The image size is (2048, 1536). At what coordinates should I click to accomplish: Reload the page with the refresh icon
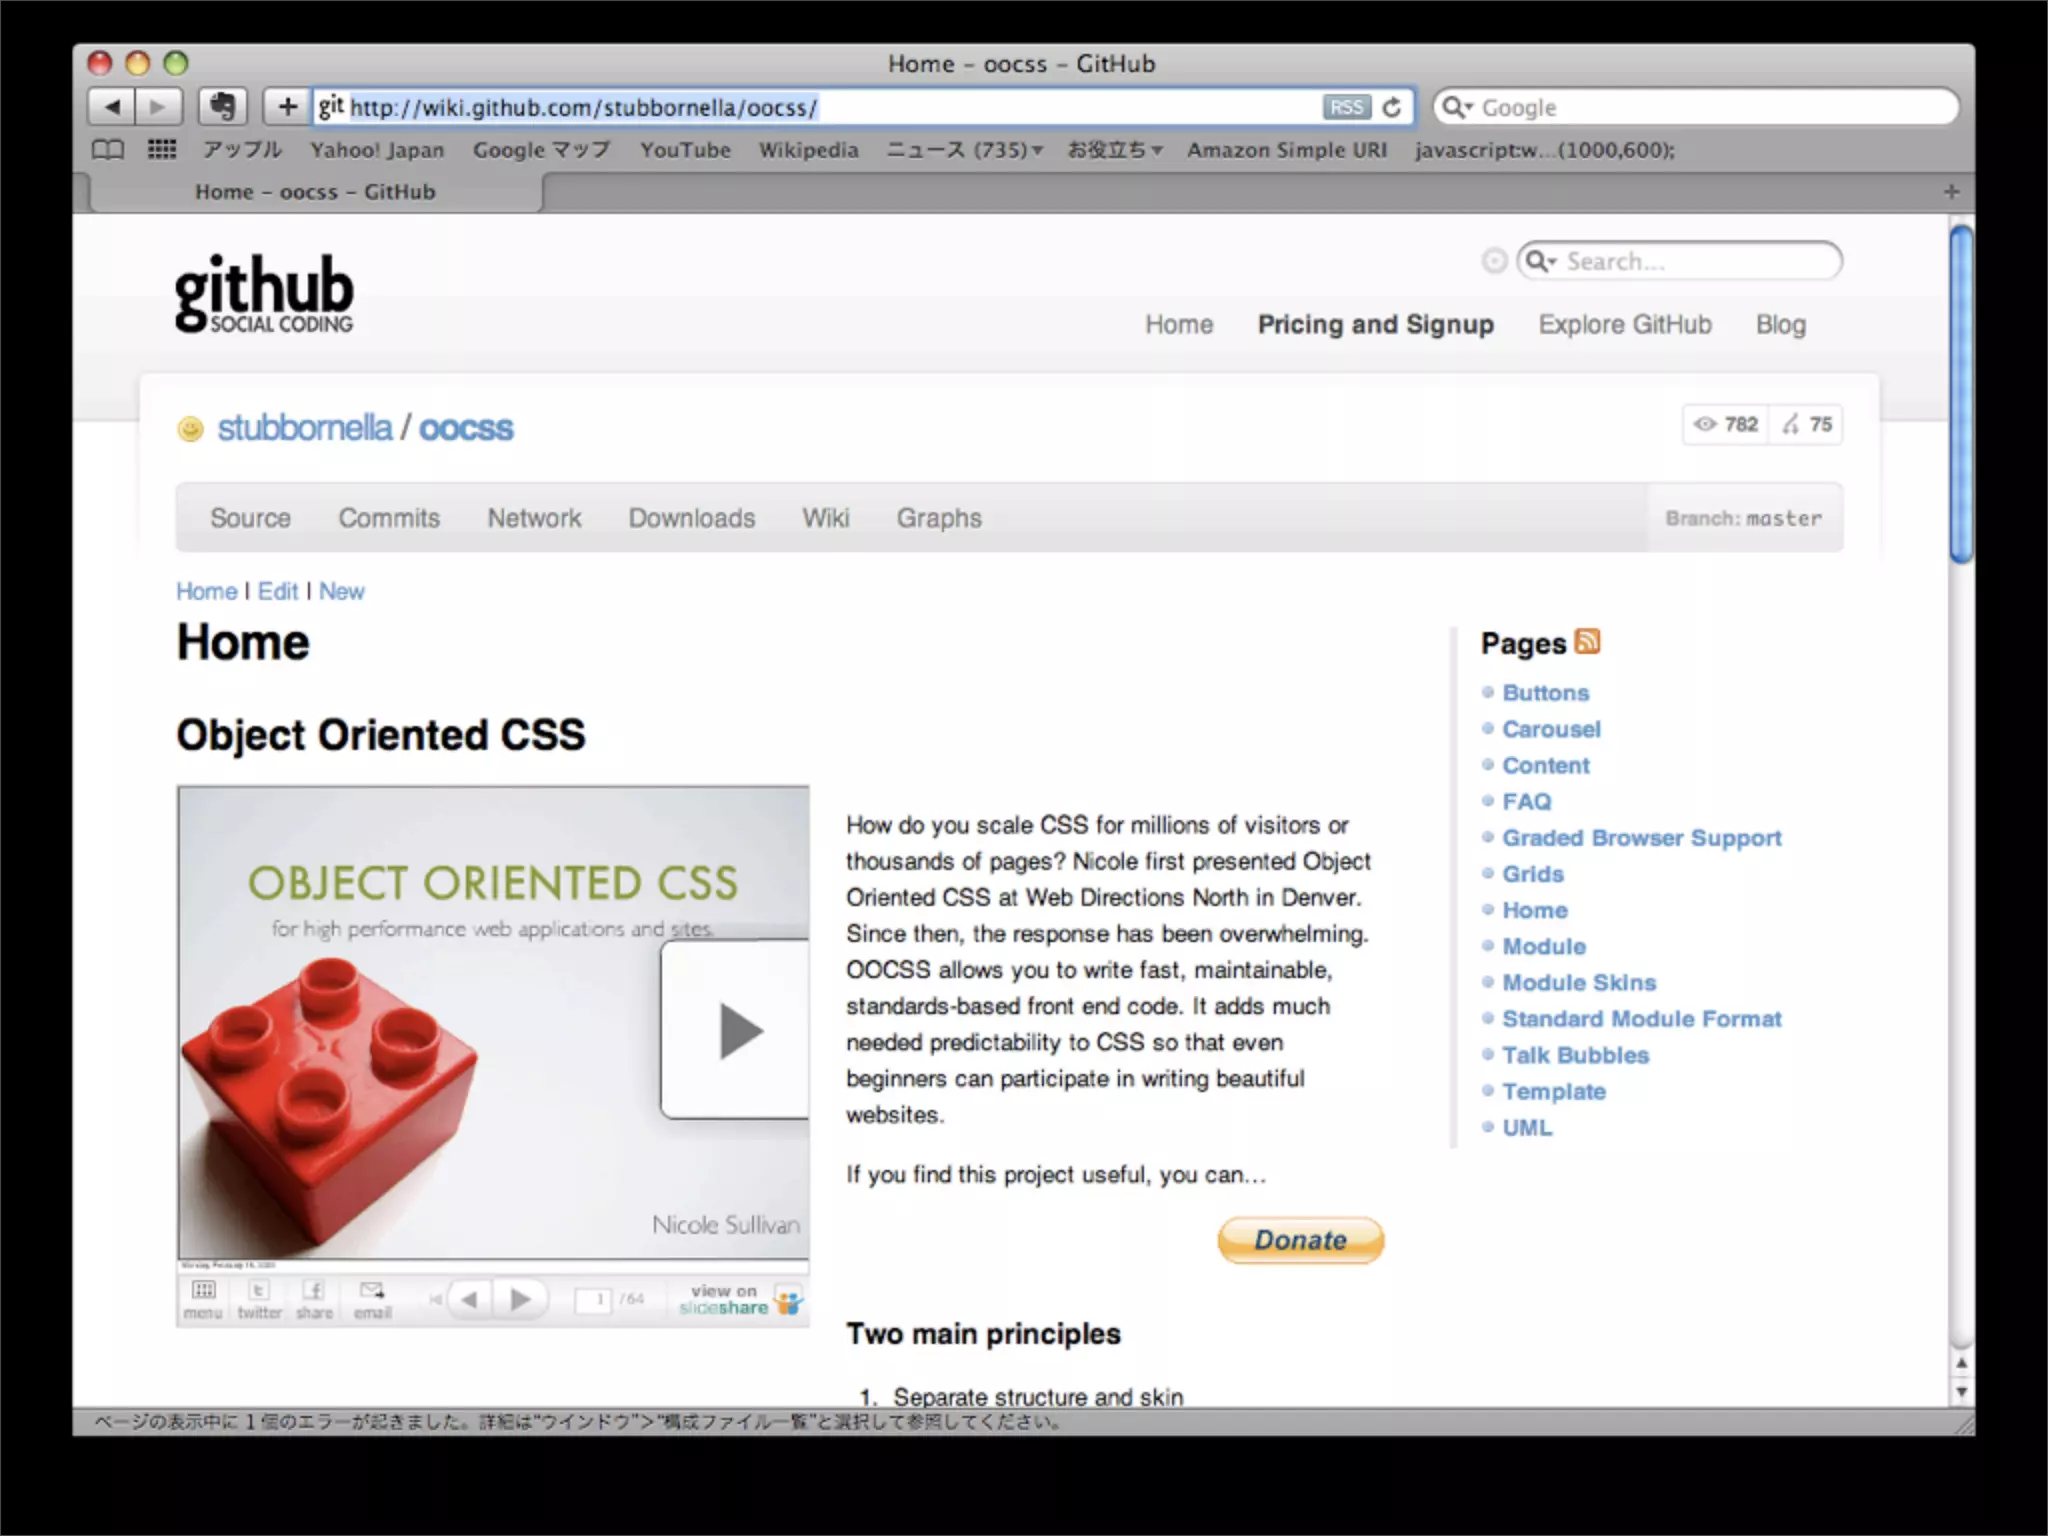tap(1392, 107)
